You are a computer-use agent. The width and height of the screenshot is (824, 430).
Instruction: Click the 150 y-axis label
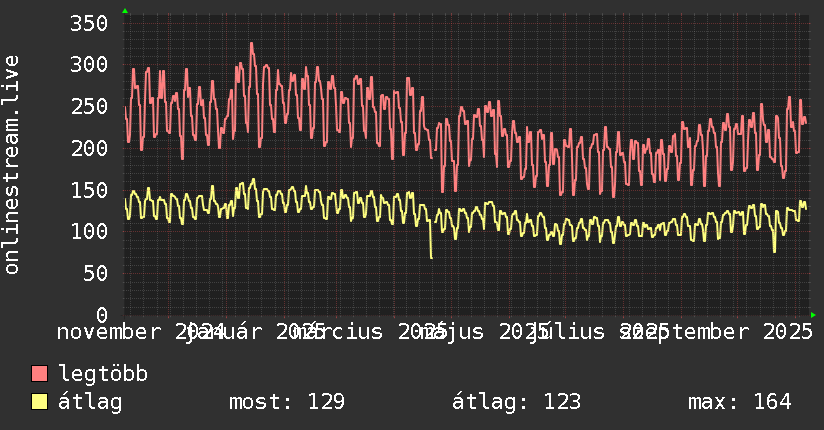coord(89,190)
